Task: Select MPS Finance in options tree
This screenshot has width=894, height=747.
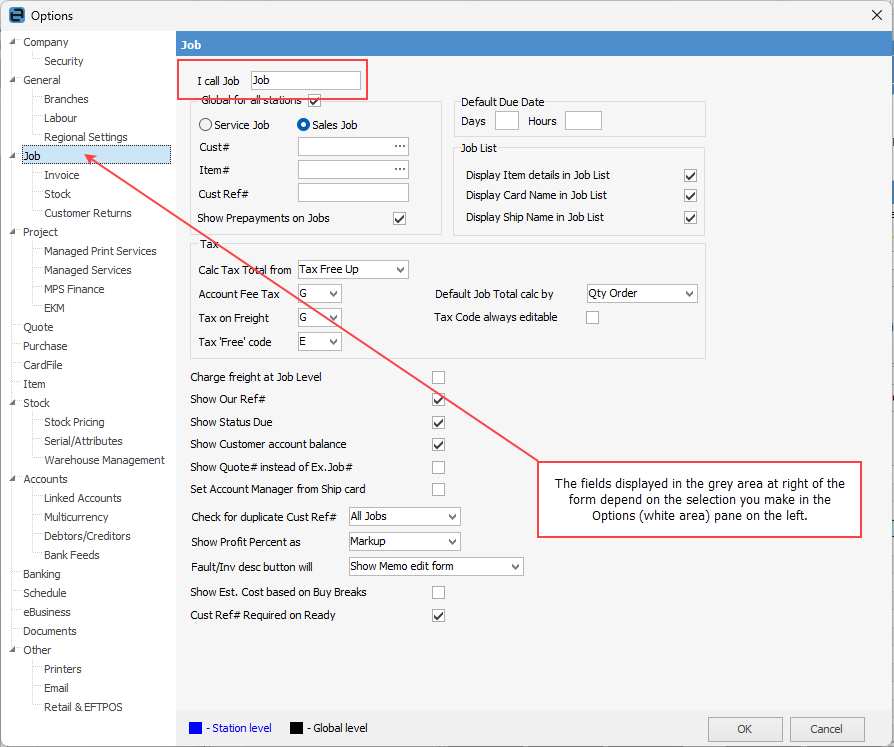Action: [74, 289]
